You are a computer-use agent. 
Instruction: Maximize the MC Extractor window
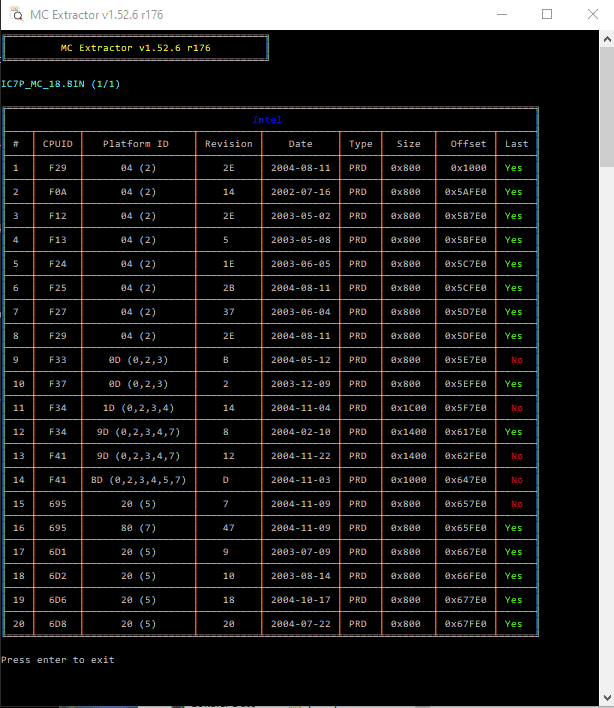(547, 14)
